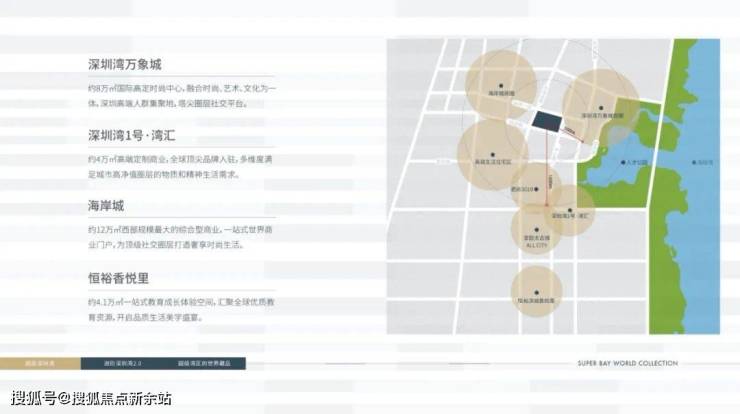The width and height of the screenshot is (740, 414).
Task: Click the ALL CITY label on map
Action: point(536,245)
